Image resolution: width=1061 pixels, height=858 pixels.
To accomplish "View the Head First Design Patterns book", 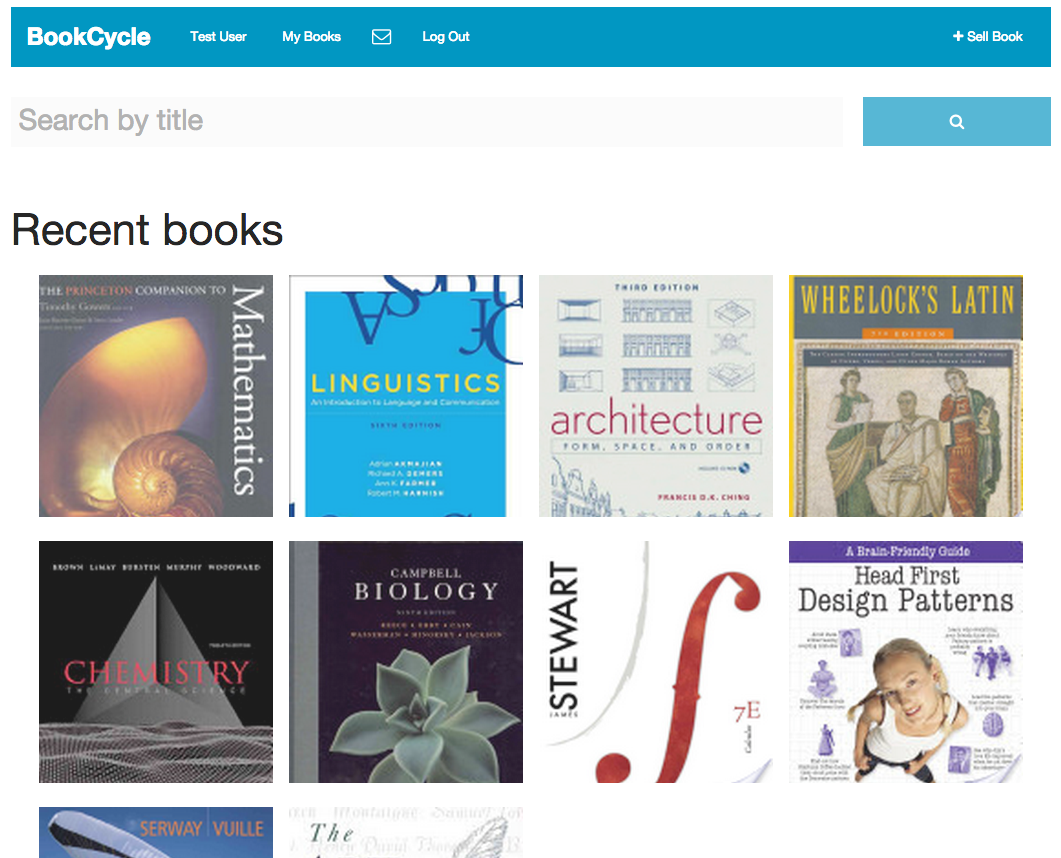I will pos(905,662).
